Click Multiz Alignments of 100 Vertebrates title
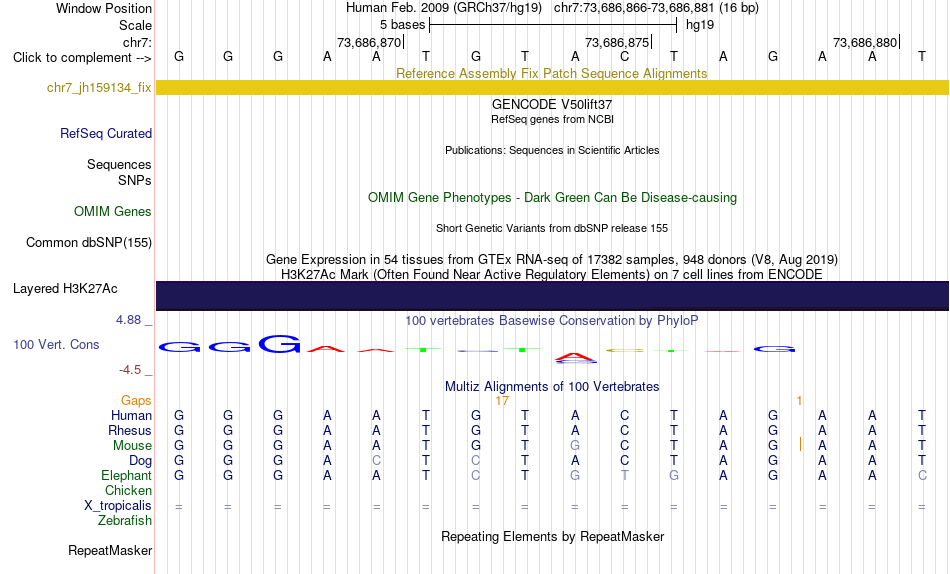This screenshot has height=574, width=950. (552, 387)
